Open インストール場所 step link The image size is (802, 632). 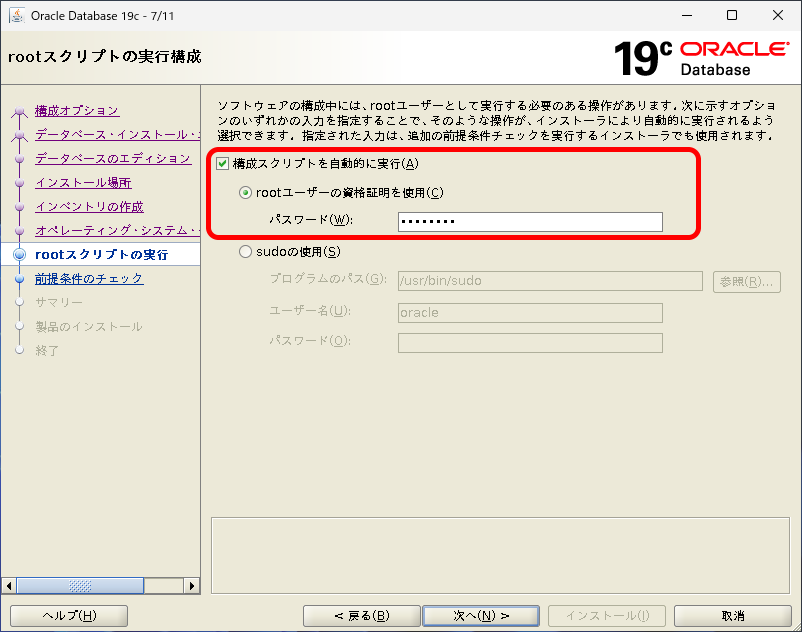[x=83, y=183]
